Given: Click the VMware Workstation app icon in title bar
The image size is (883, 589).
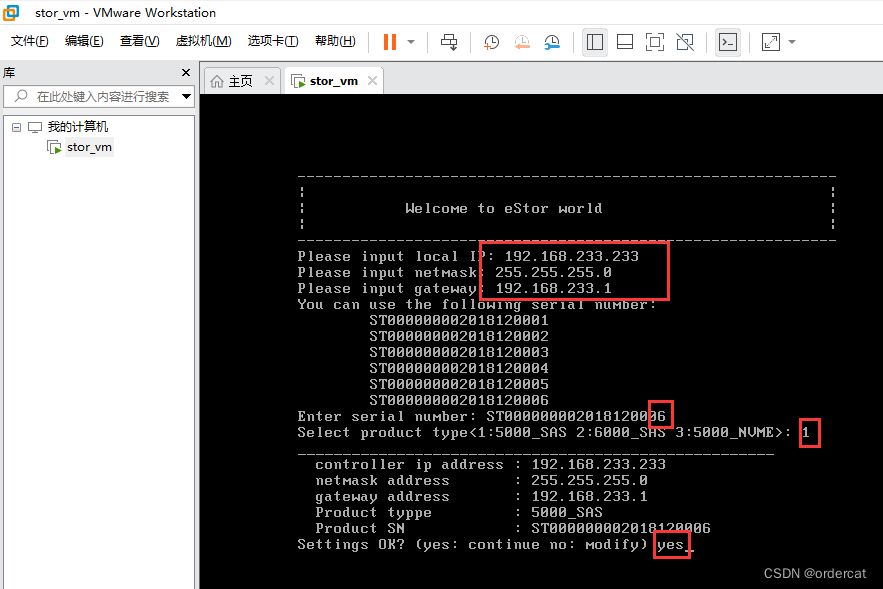Looking at the screenshot, I should point(11,12).
